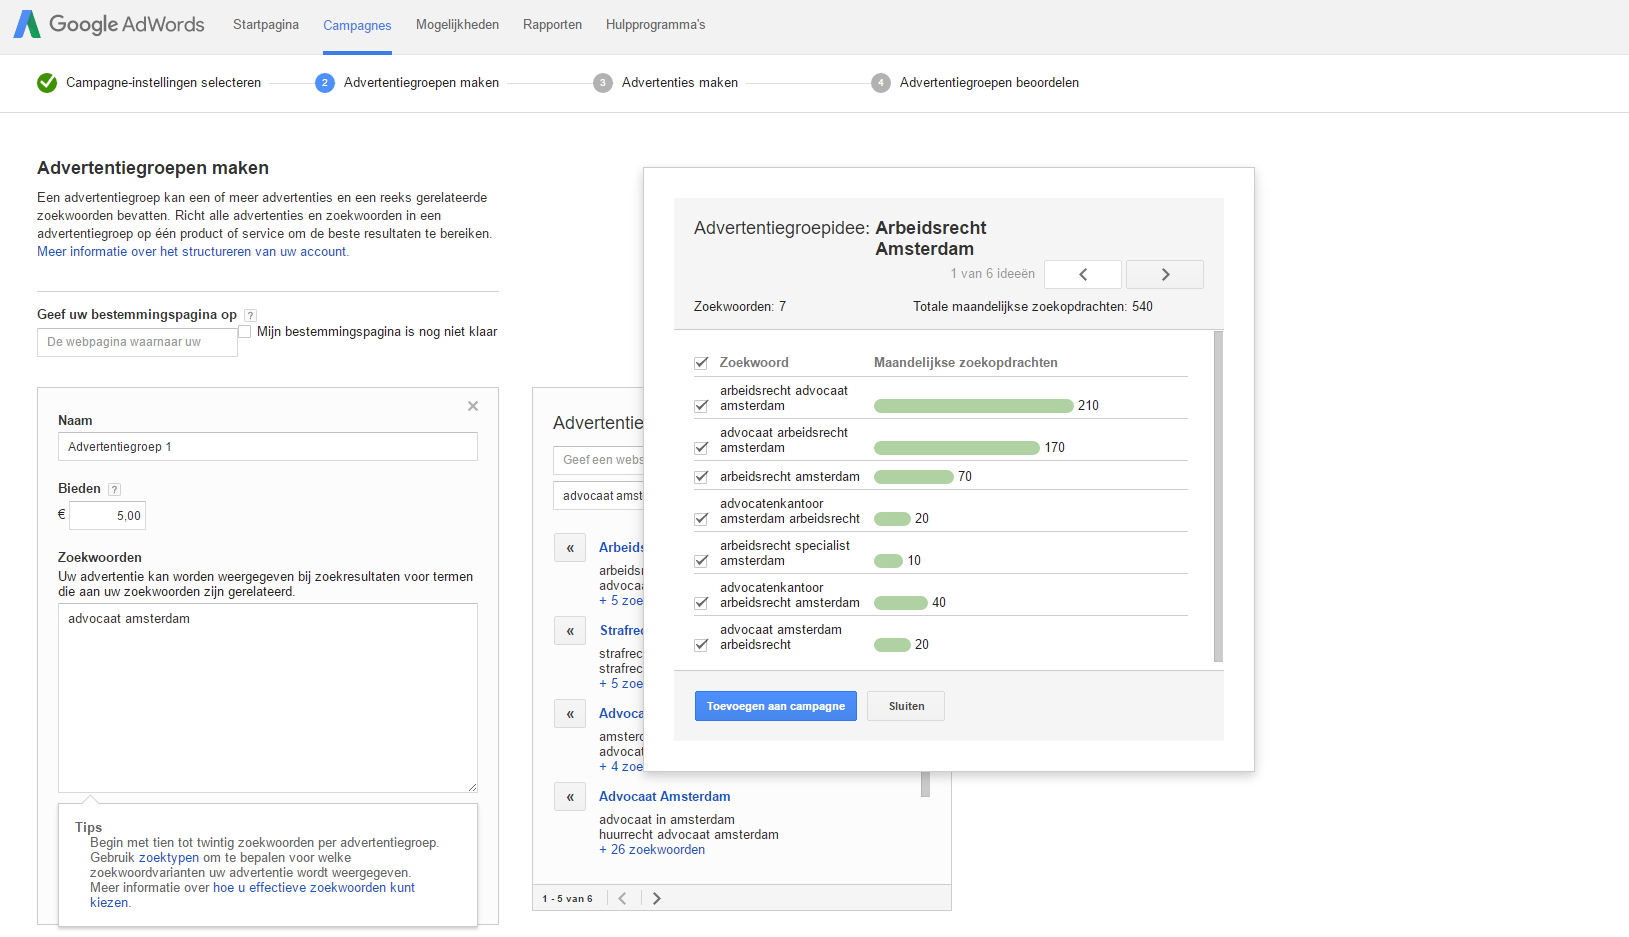The height and width of the screenshot is (937, 1629).
Task: Expand + 26 zoekwoorden under Advocaat Amsterdam
Action: pyautogui.click(x=652, y=850)
